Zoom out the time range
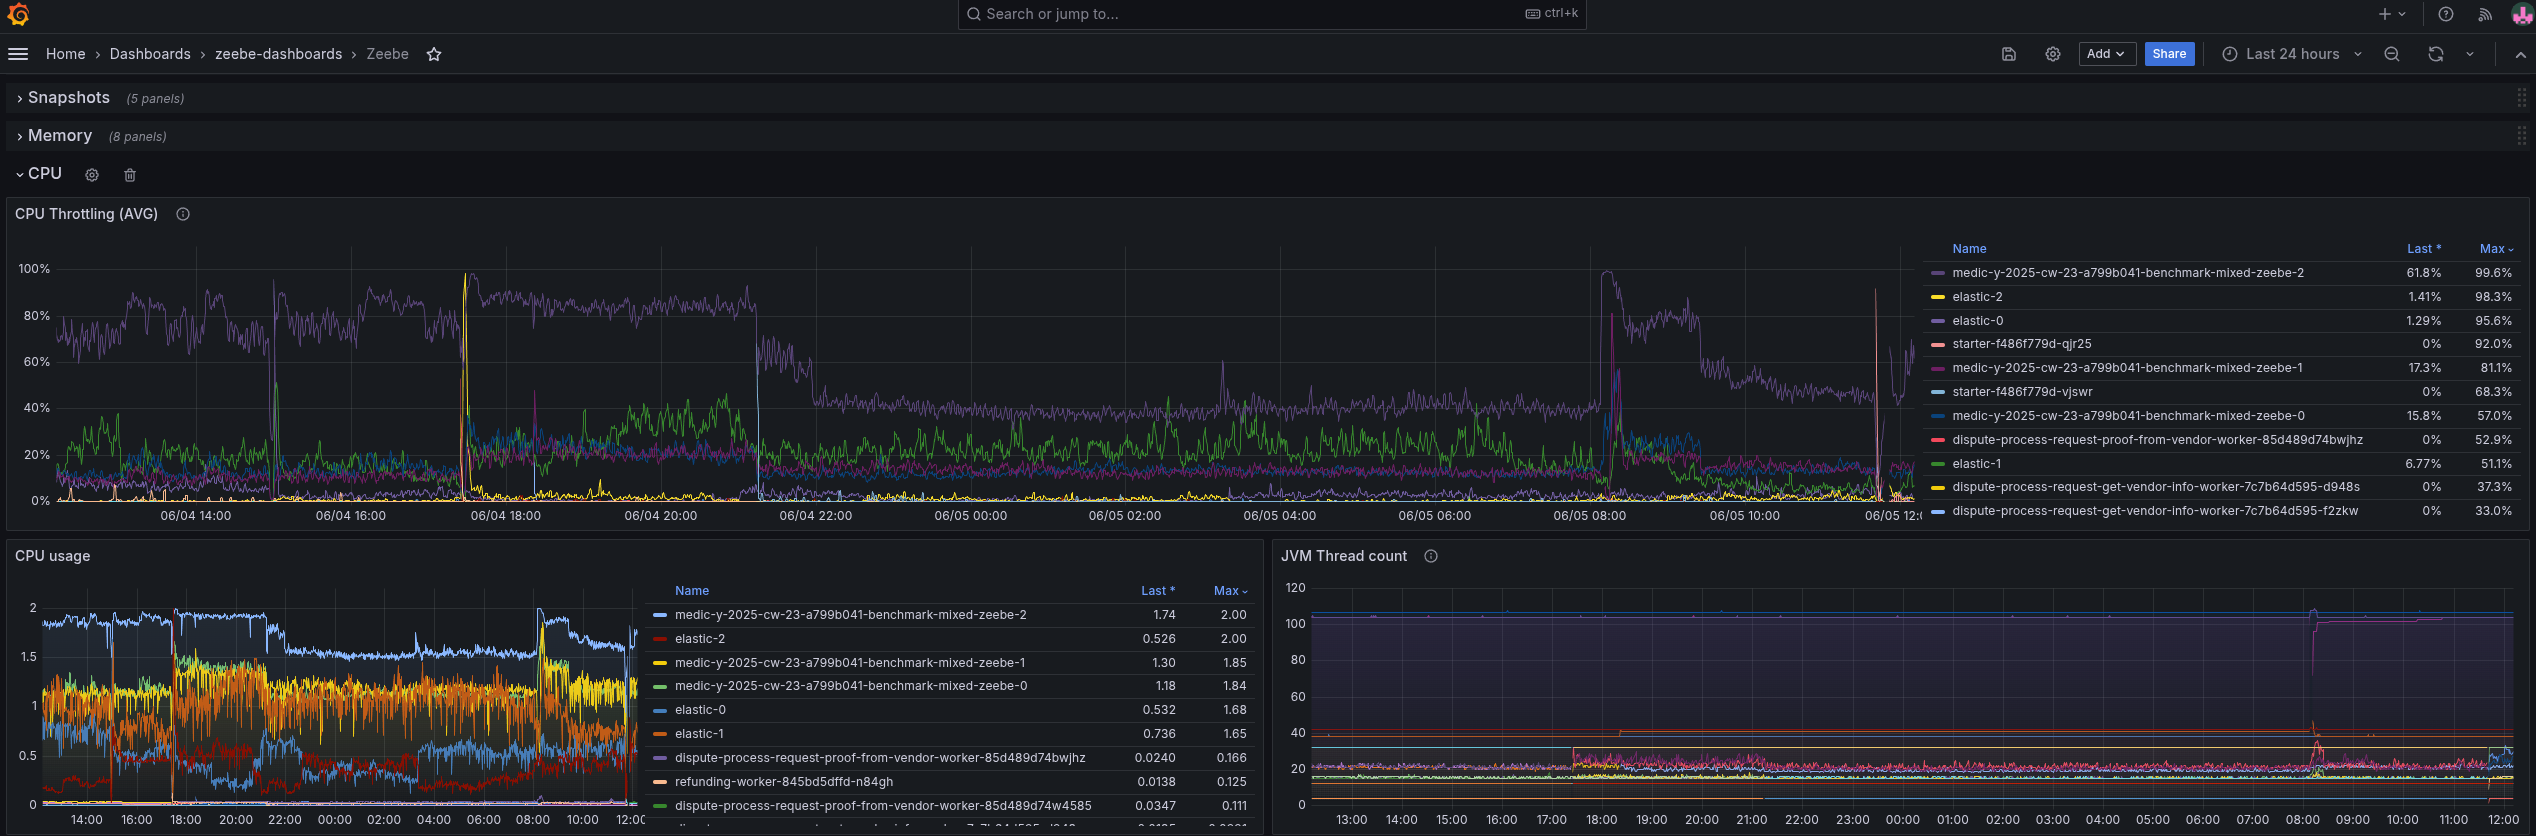This screenshot has width=2536, height=836. coord(2392,54)
